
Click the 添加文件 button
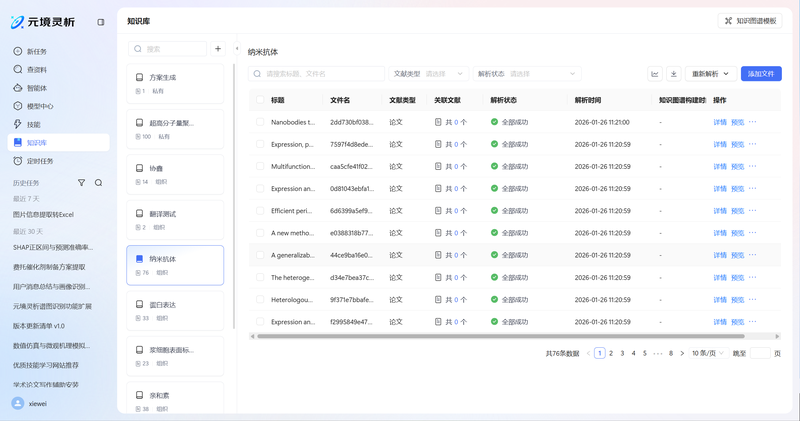click(761, 74)
